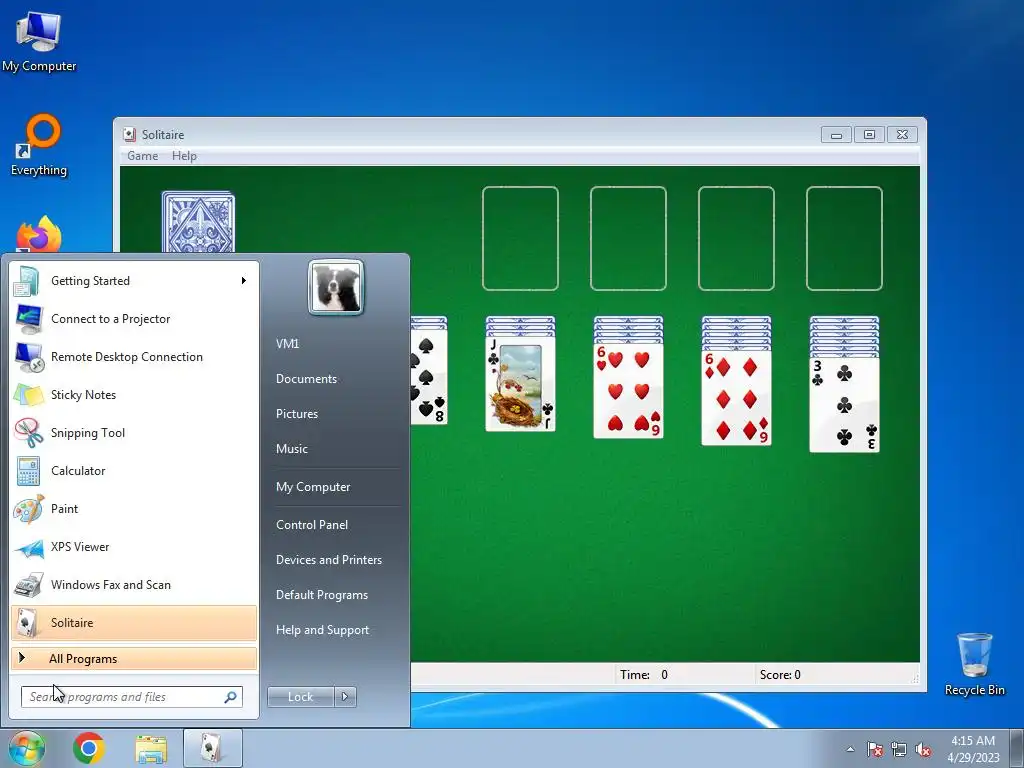Viewport: 1024px width, 768px height.
Task: Click the Solitaire card icon in Start menu
Action: click(27, 622)
